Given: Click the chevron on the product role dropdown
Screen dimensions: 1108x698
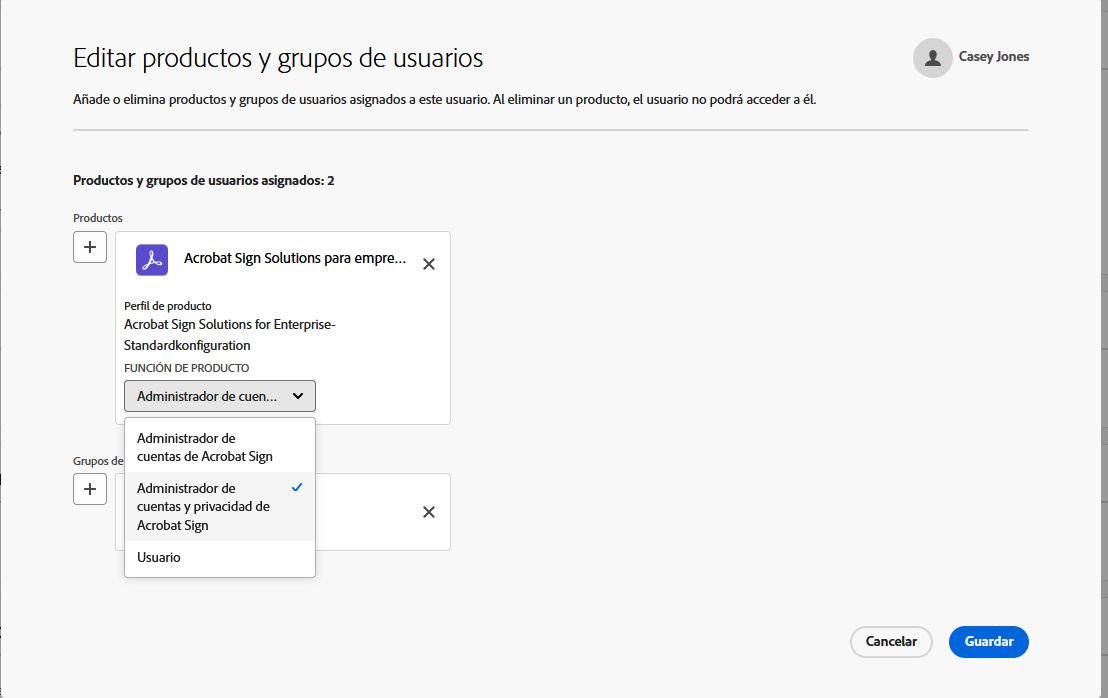Looking at the screenshot, I should coord(298,396).
